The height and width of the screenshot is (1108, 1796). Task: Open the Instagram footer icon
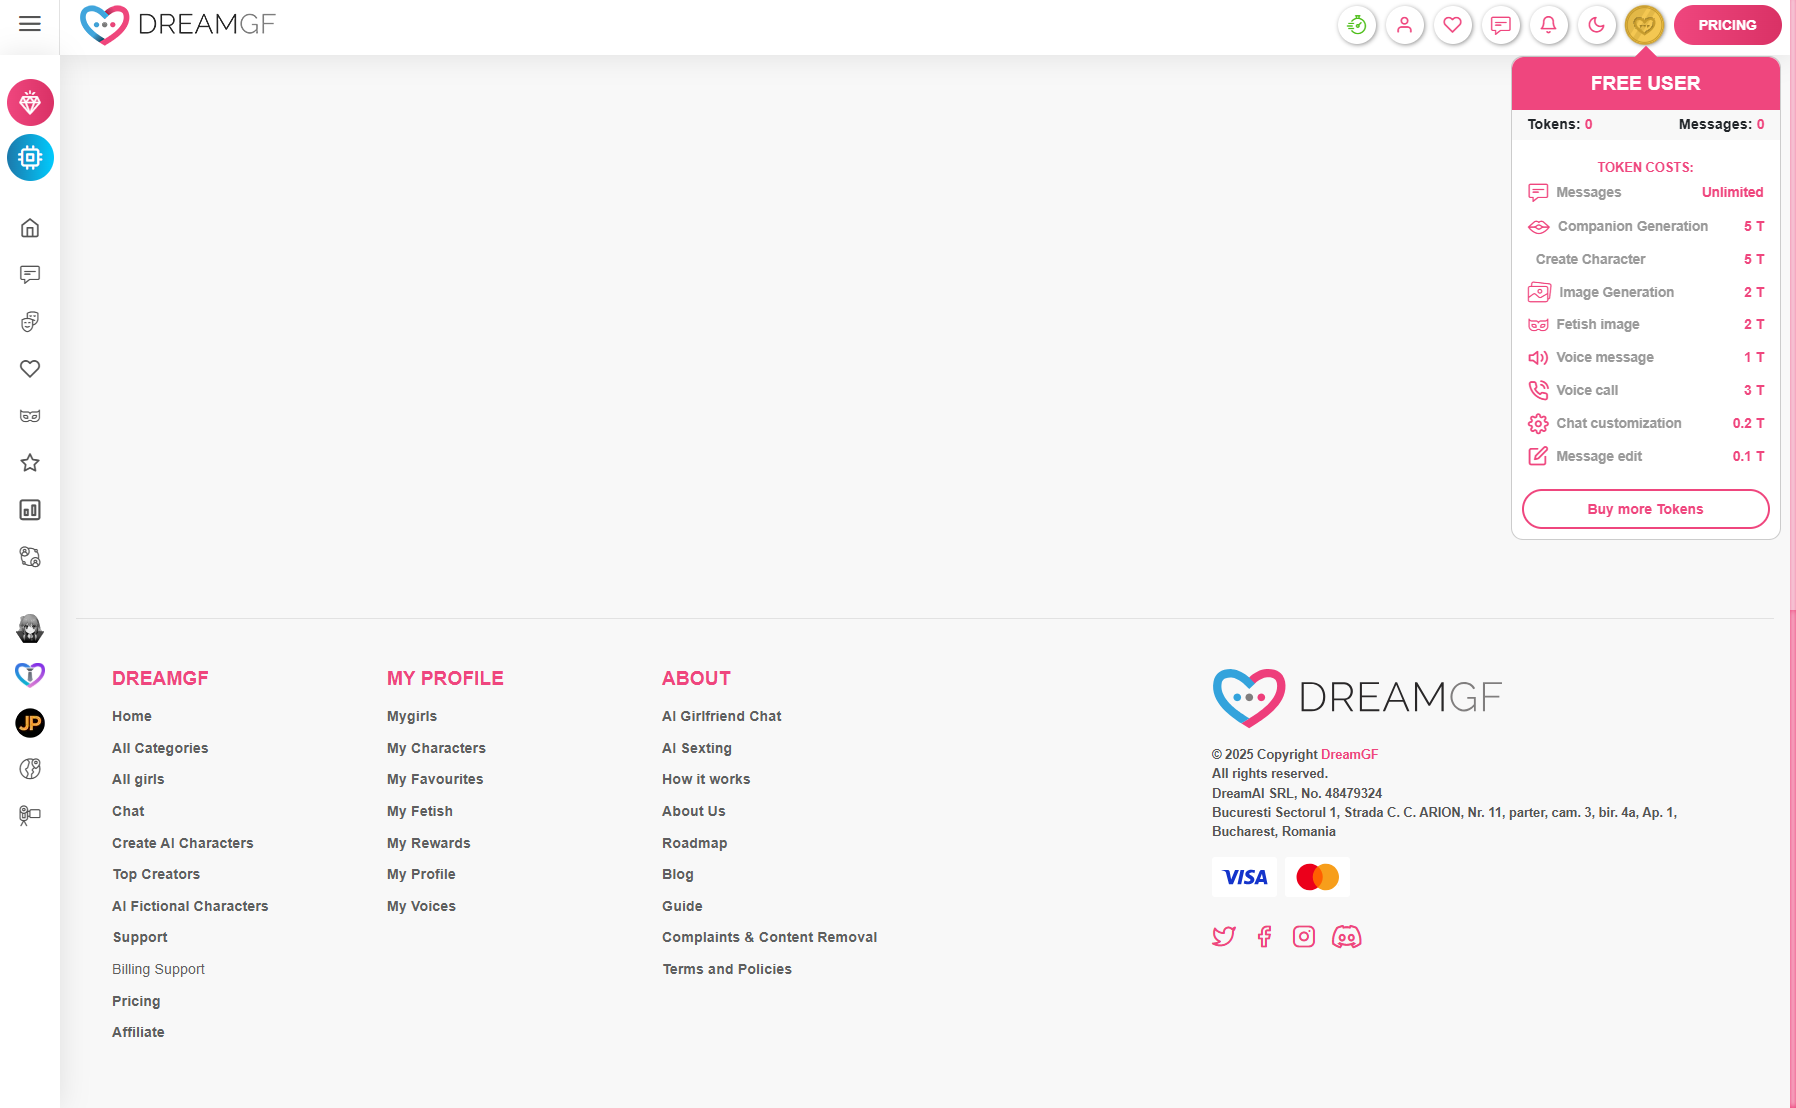[1303, 937]
